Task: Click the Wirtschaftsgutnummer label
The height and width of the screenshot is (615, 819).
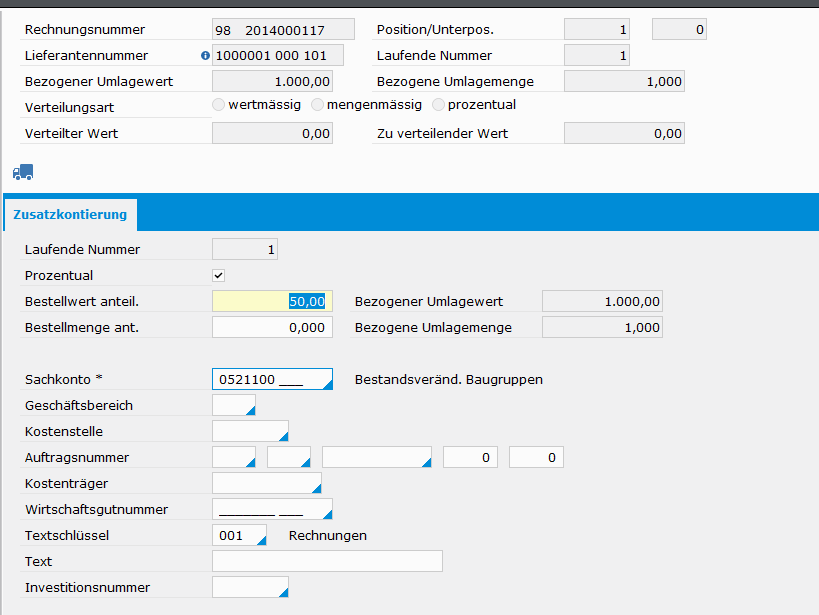Action: tap(96, 509)
